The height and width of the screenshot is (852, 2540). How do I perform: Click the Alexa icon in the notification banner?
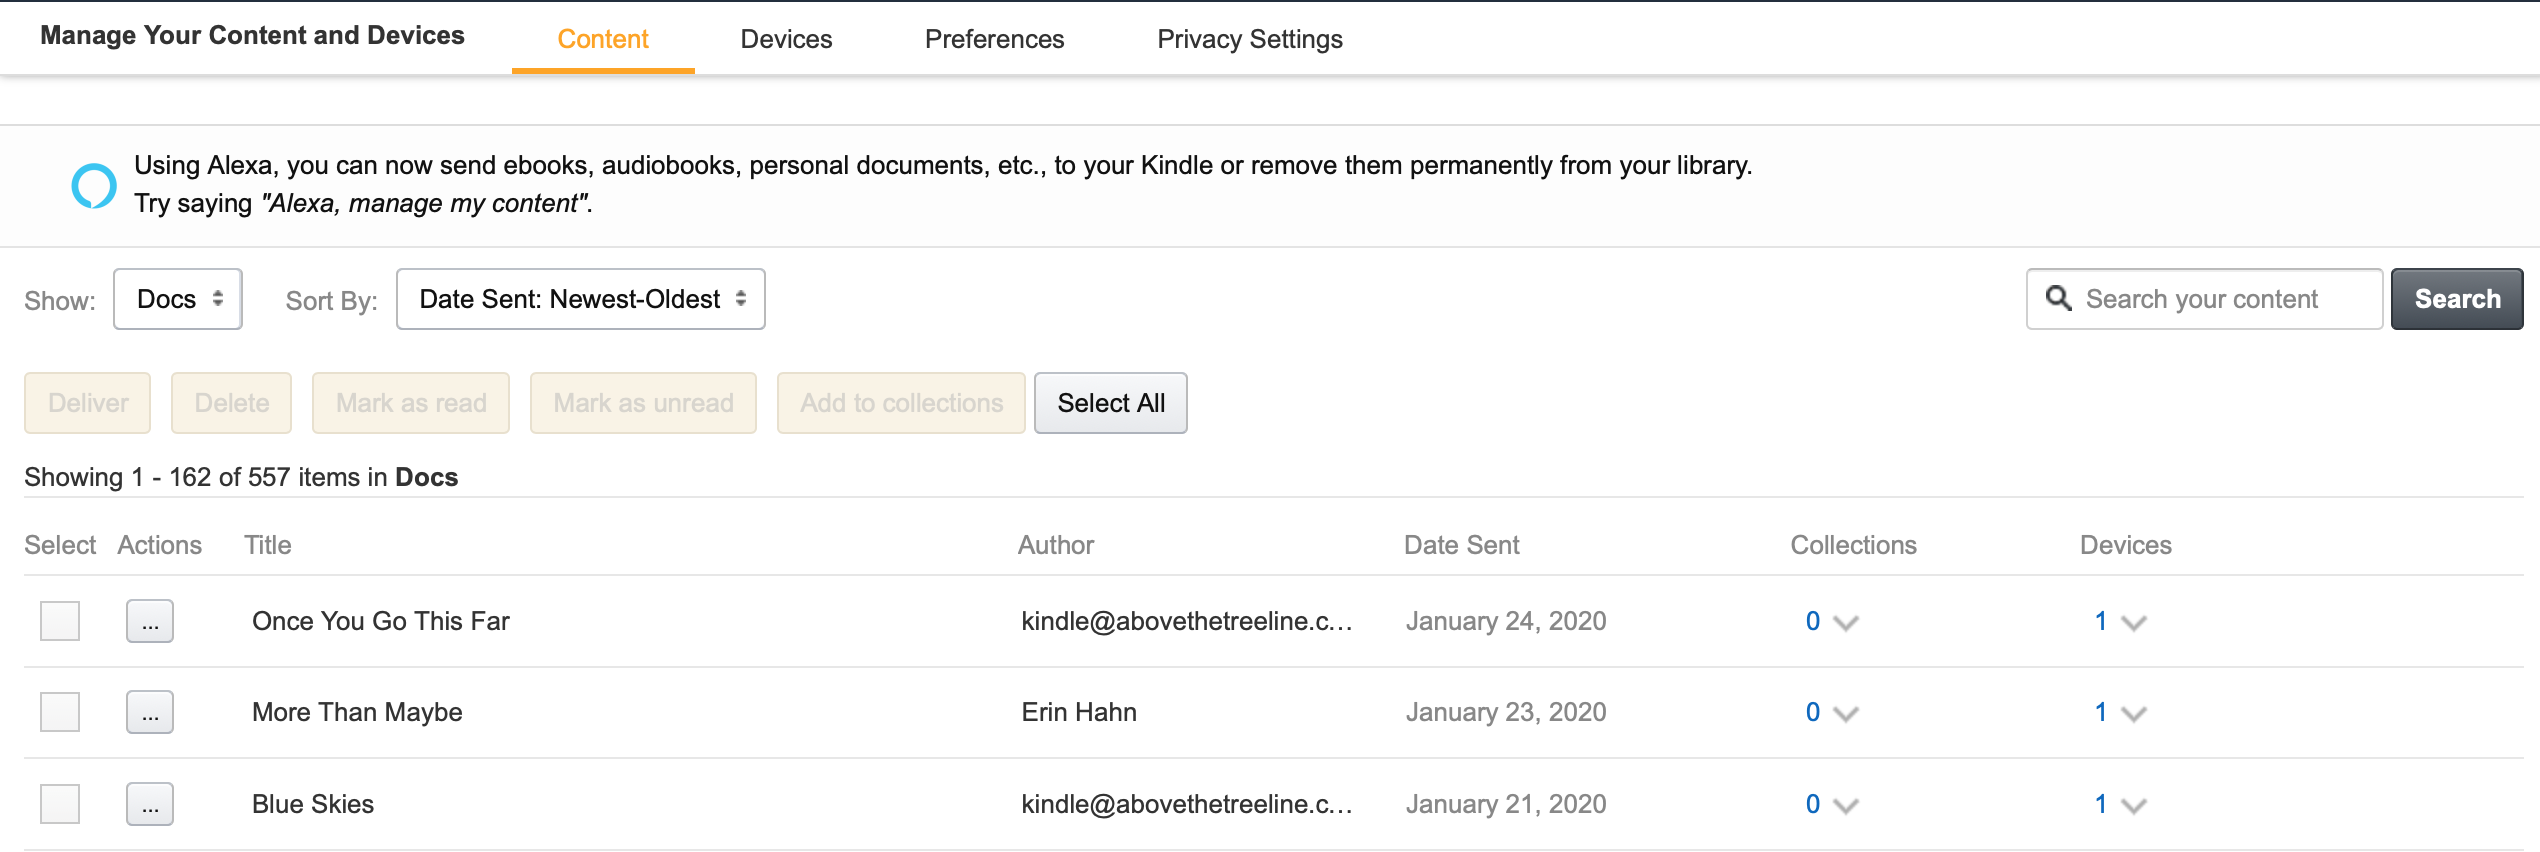tap(94, 184)
